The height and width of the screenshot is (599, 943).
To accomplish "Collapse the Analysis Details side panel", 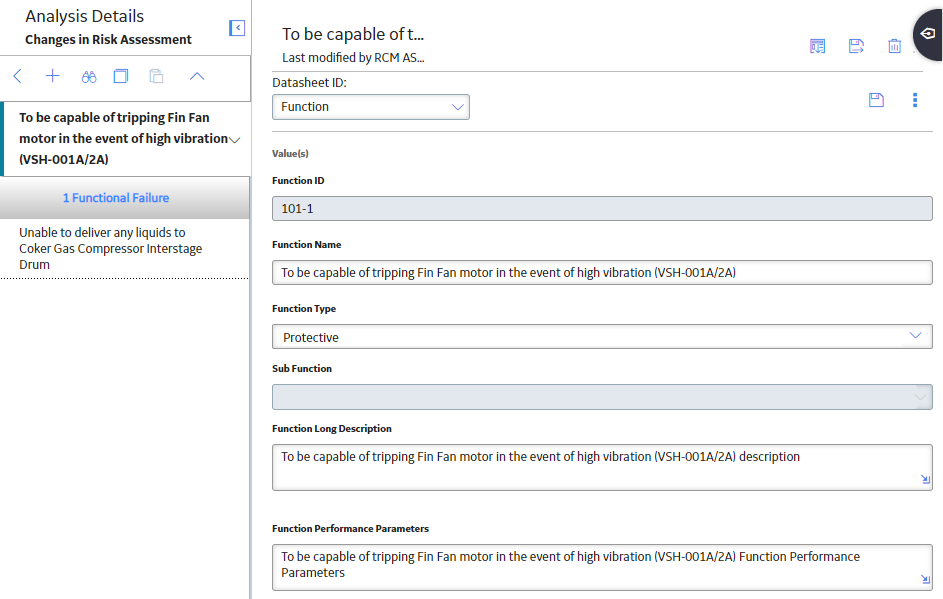I will (237, 28).
